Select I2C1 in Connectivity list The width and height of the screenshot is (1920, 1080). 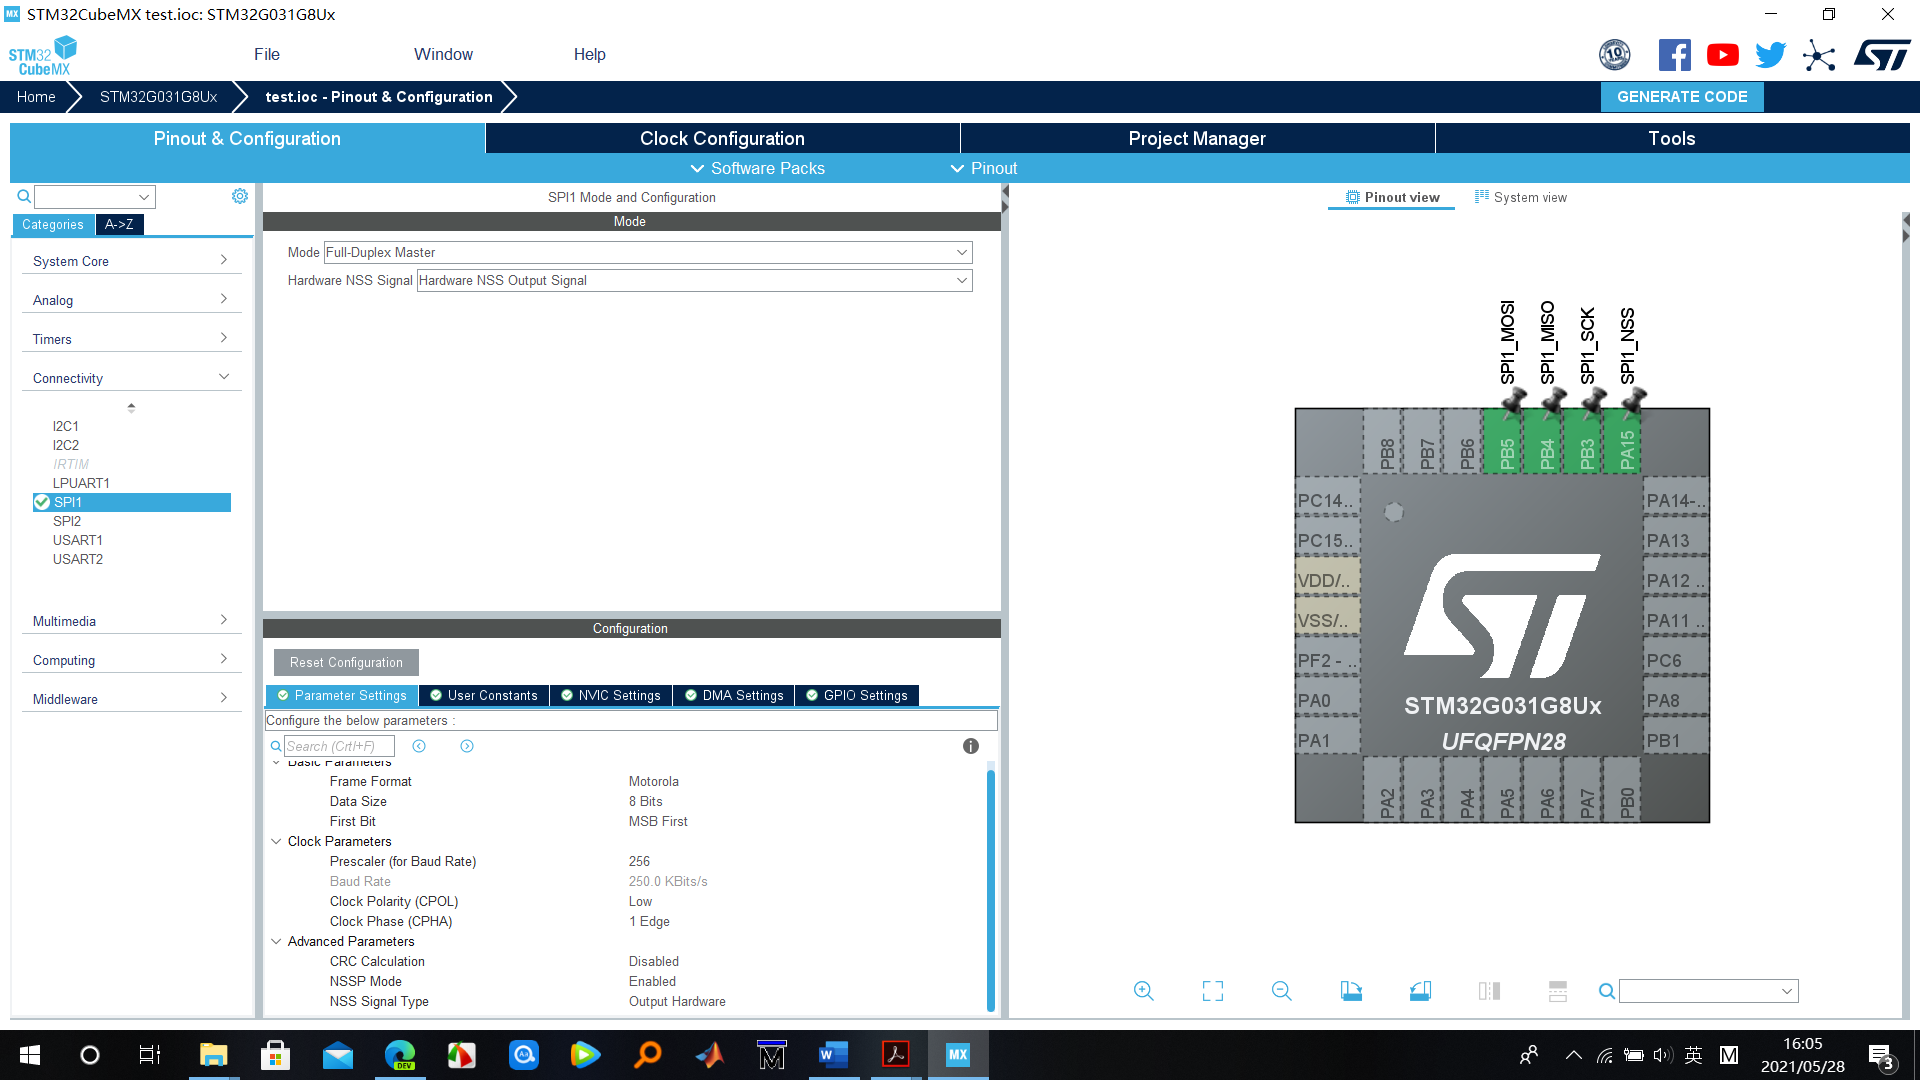66,426
